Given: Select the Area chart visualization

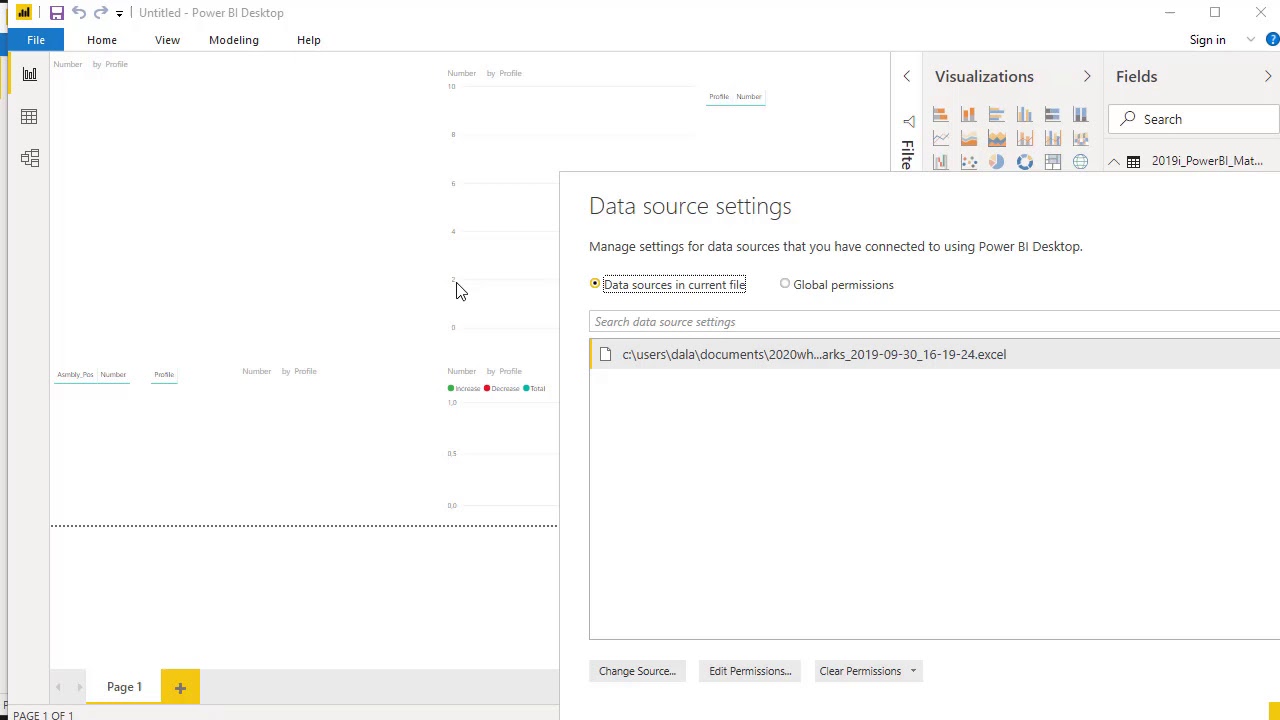Looking at the screenshot, I should click(968, 139).
